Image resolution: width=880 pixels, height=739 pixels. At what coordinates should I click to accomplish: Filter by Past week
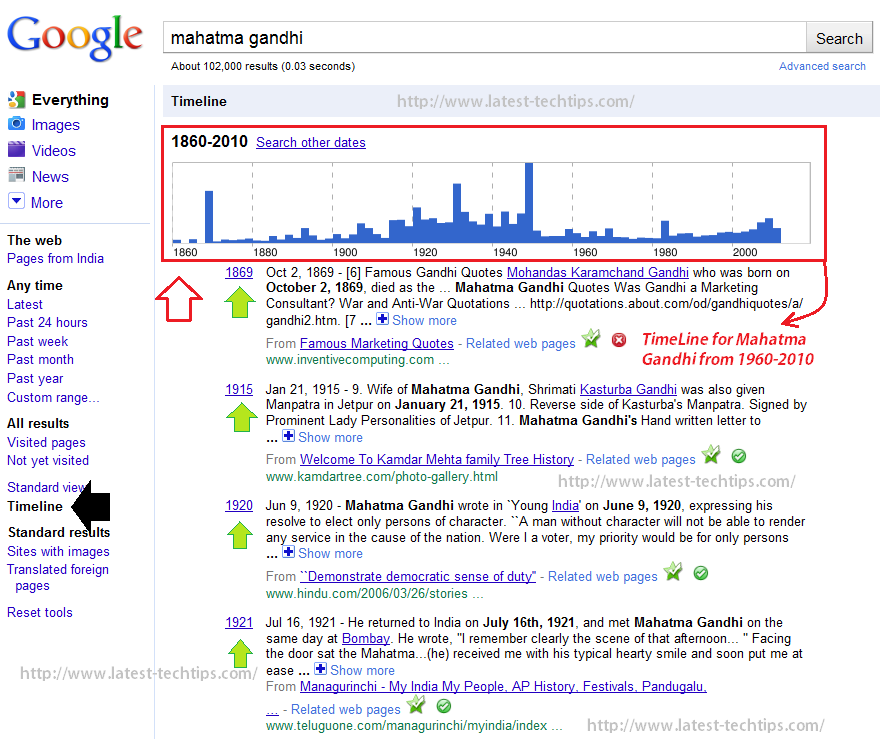coord(38,341)
